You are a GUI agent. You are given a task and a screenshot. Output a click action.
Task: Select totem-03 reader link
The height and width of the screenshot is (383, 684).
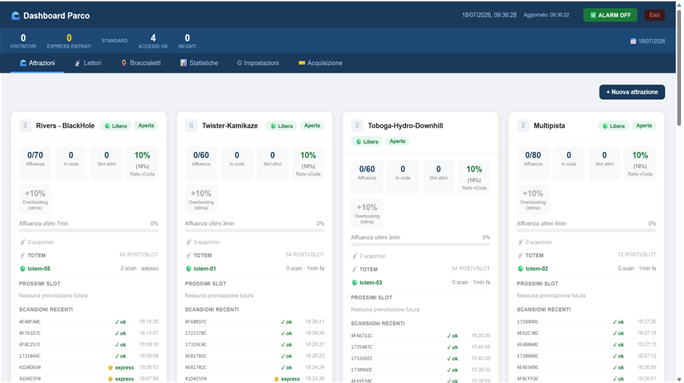[371, 283]
